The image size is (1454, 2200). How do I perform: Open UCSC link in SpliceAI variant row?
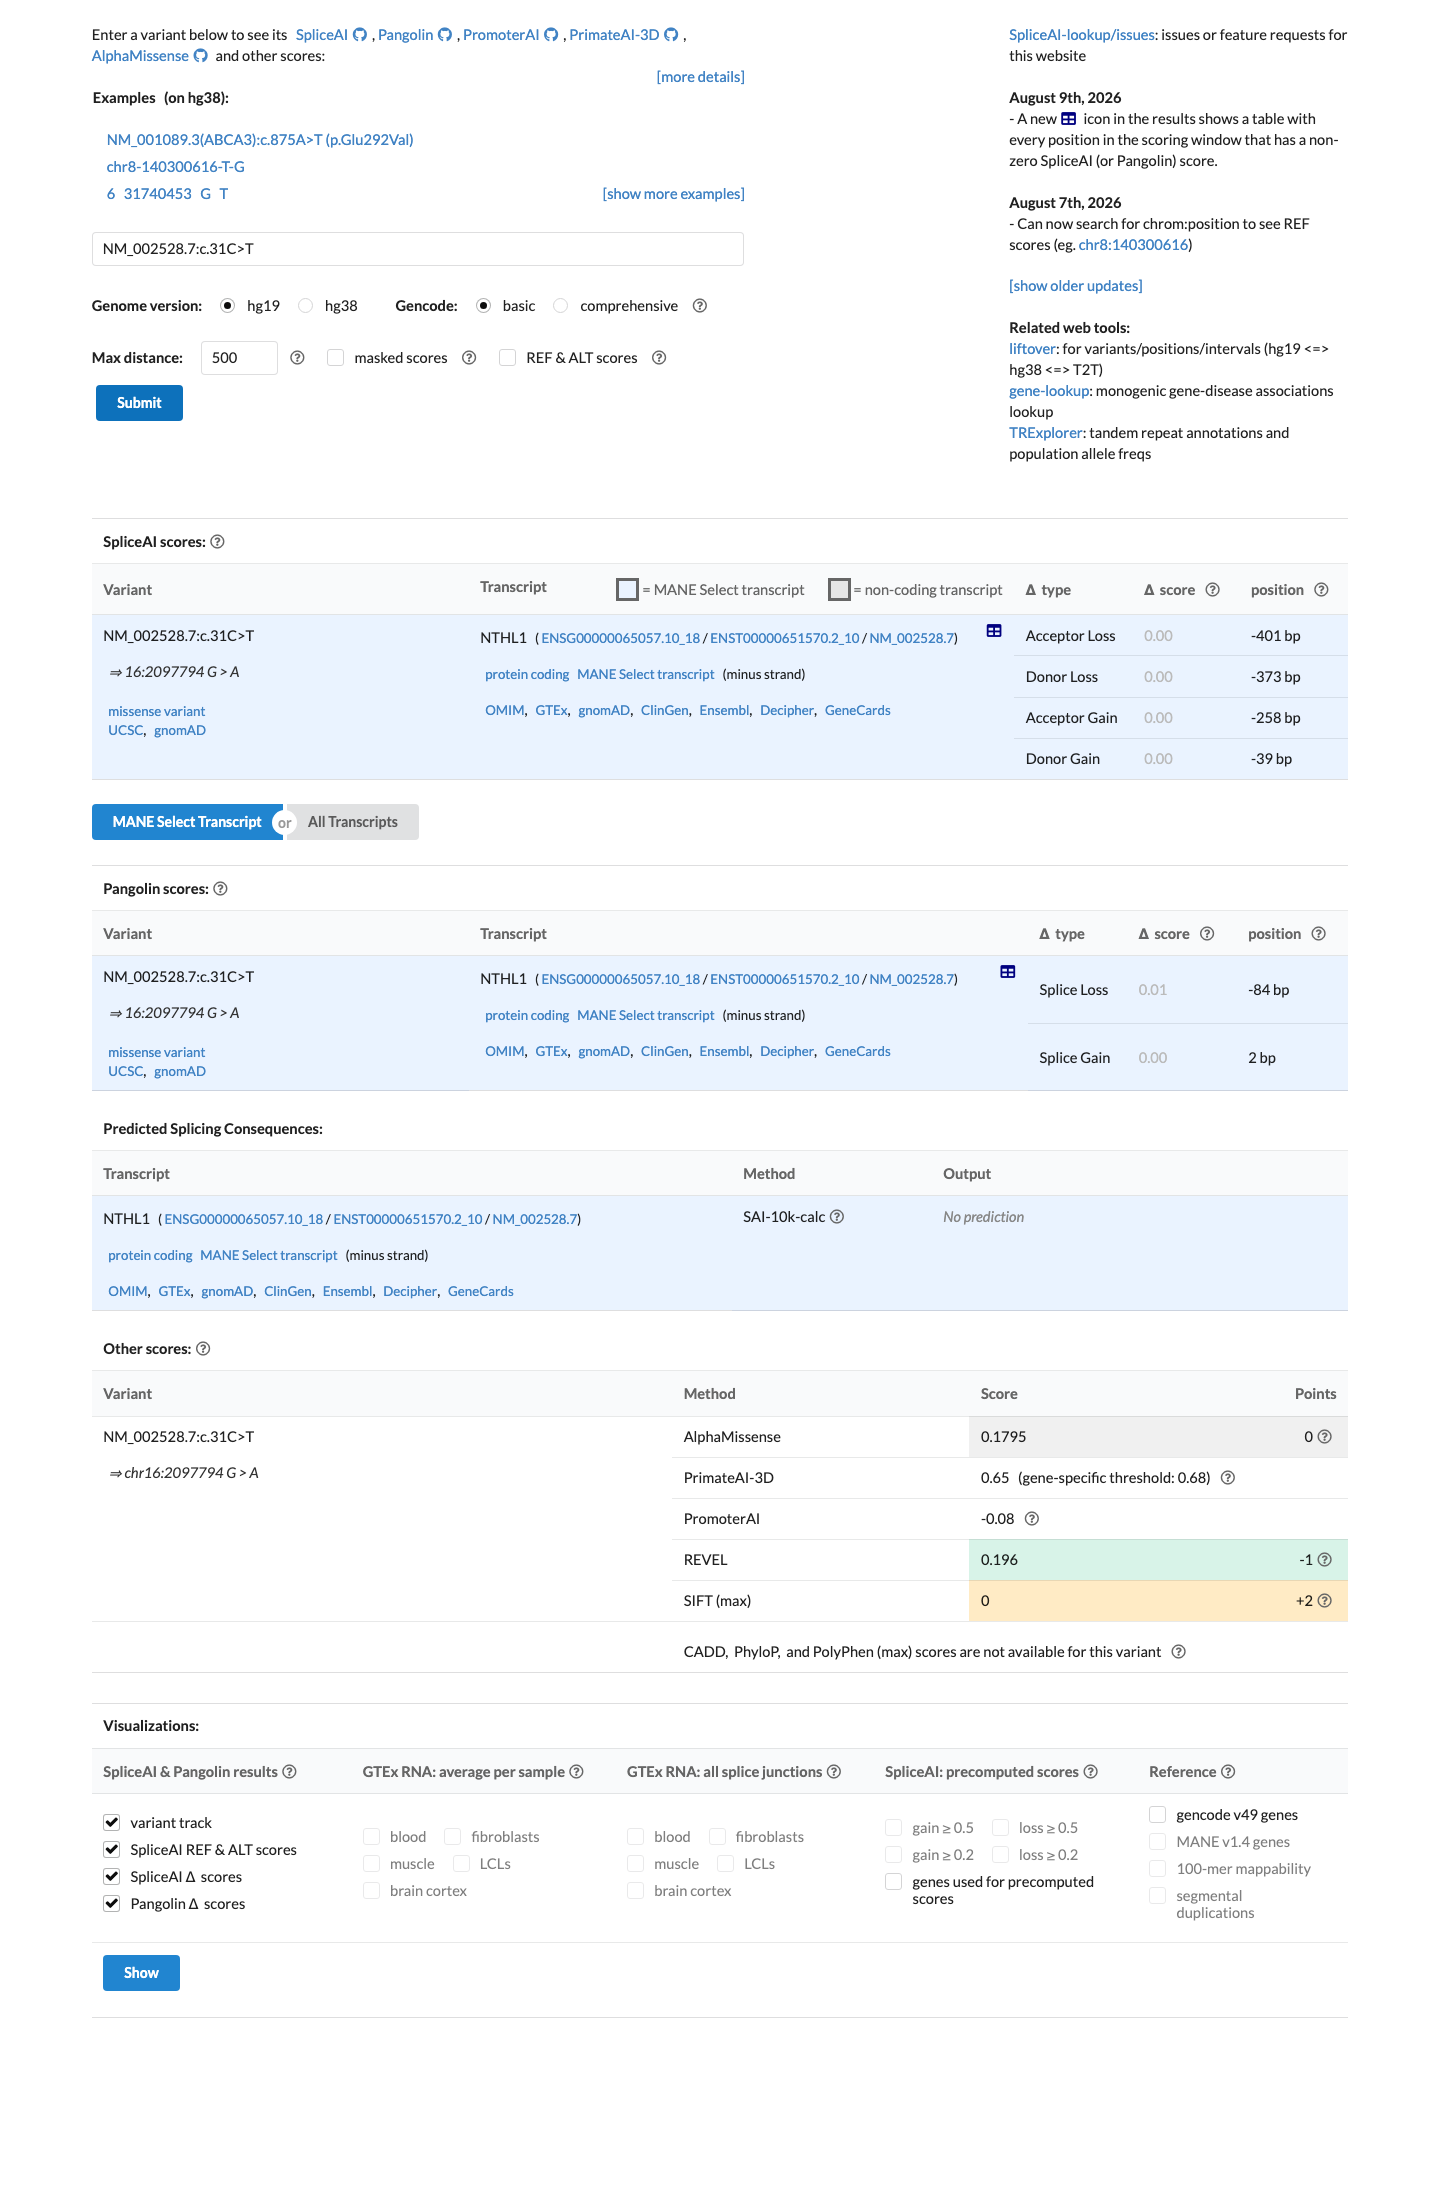126,731
